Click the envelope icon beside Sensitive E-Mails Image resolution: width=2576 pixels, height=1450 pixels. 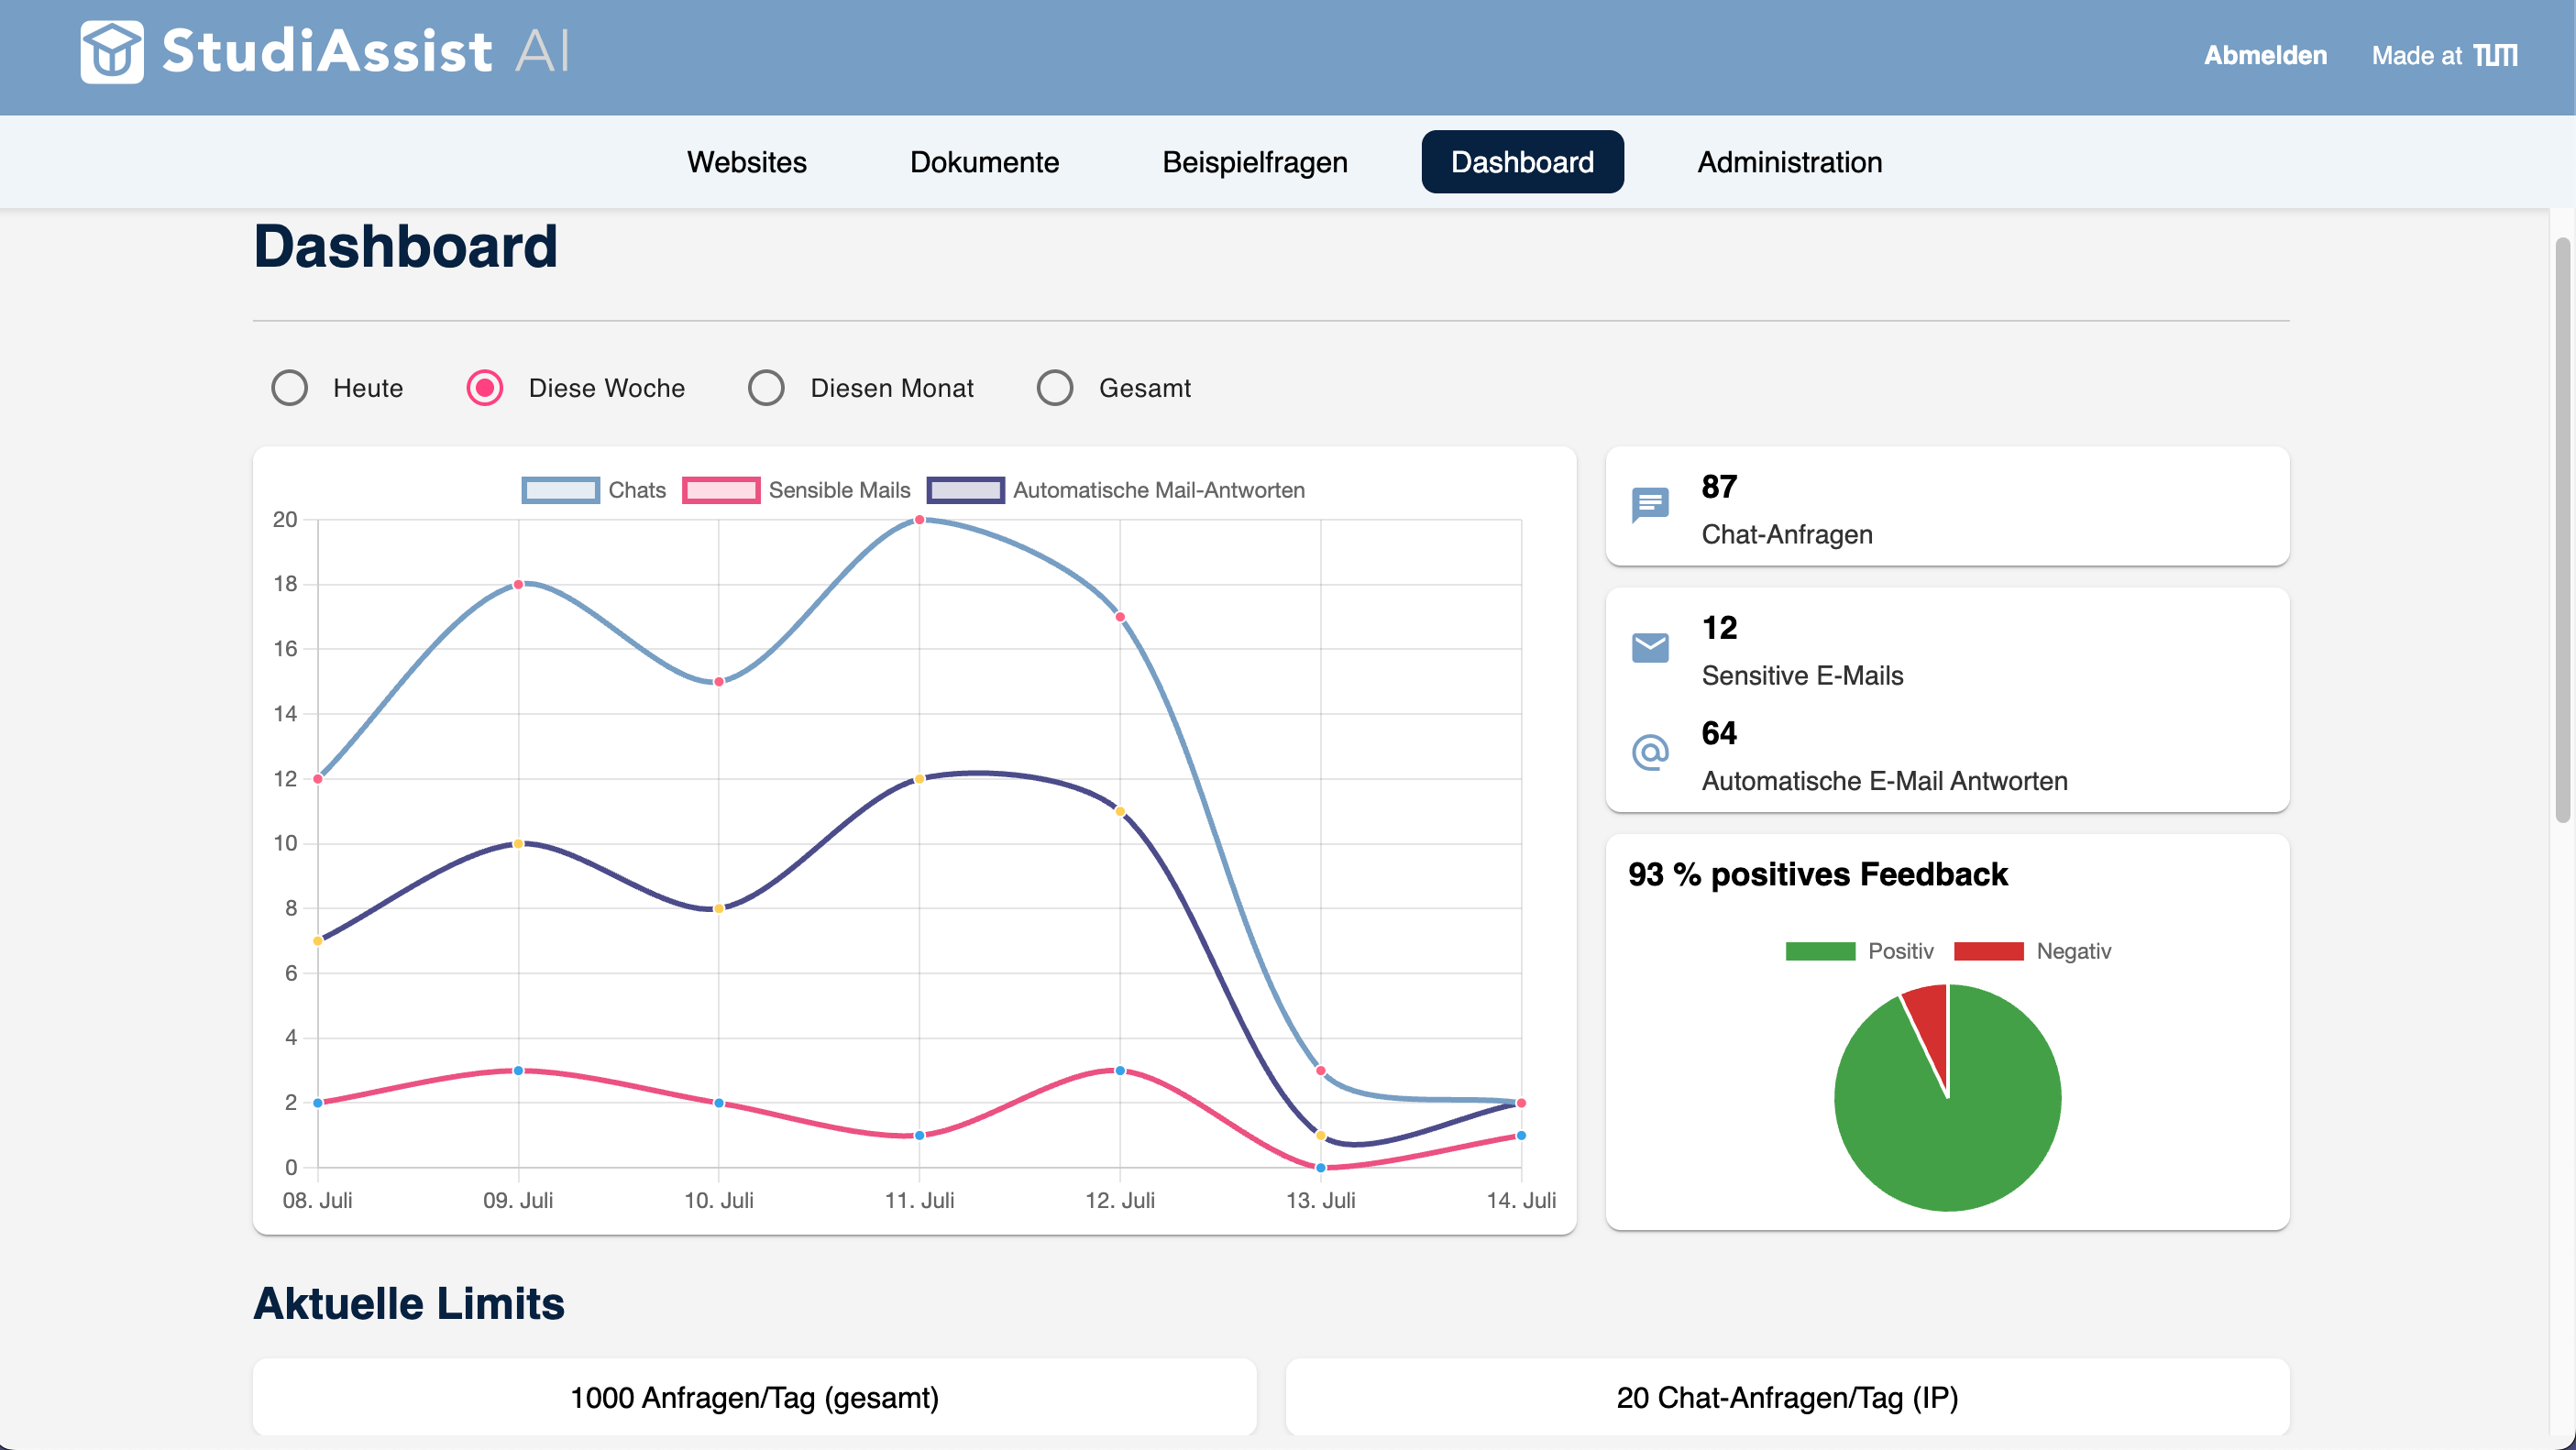point(1650,647)
